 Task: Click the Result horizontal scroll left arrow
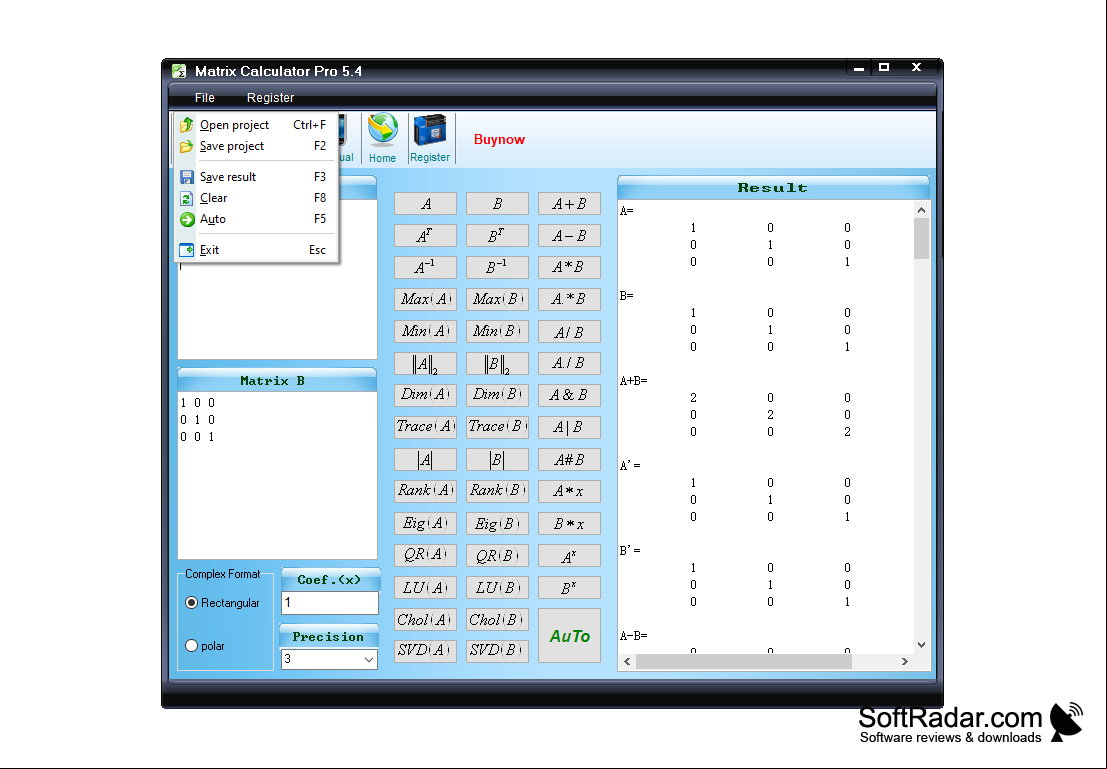click(x=627, y=662)
